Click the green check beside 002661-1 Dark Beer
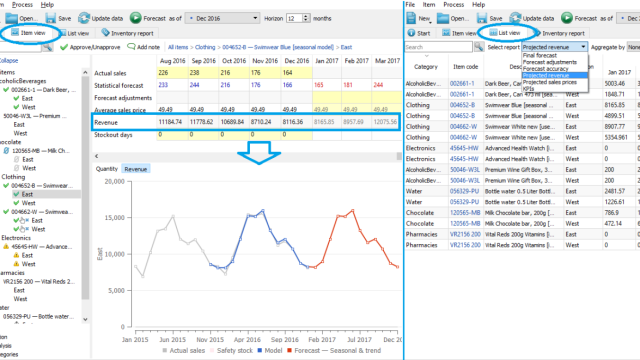640x360 pixels. (6, 90)
